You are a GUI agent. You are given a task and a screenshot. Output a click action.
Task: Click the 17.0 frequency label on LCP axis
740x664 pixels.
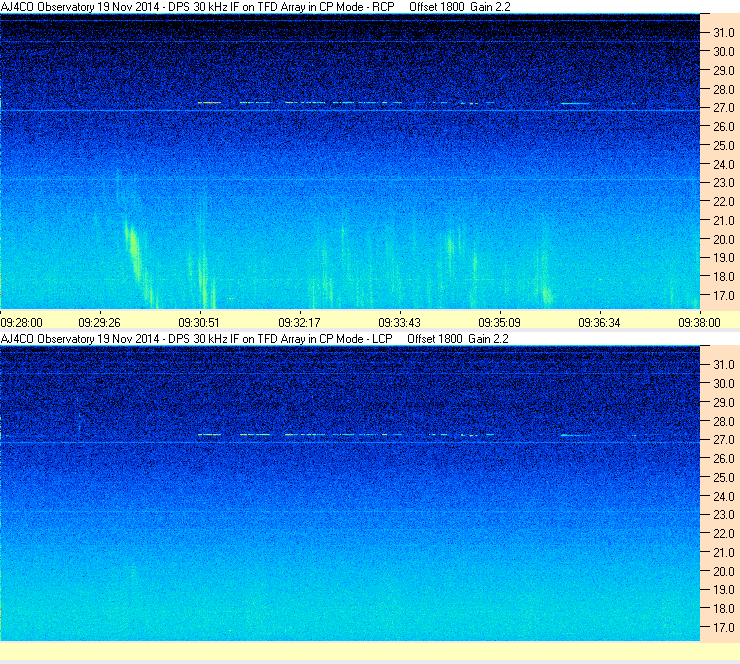click(723, 628)
